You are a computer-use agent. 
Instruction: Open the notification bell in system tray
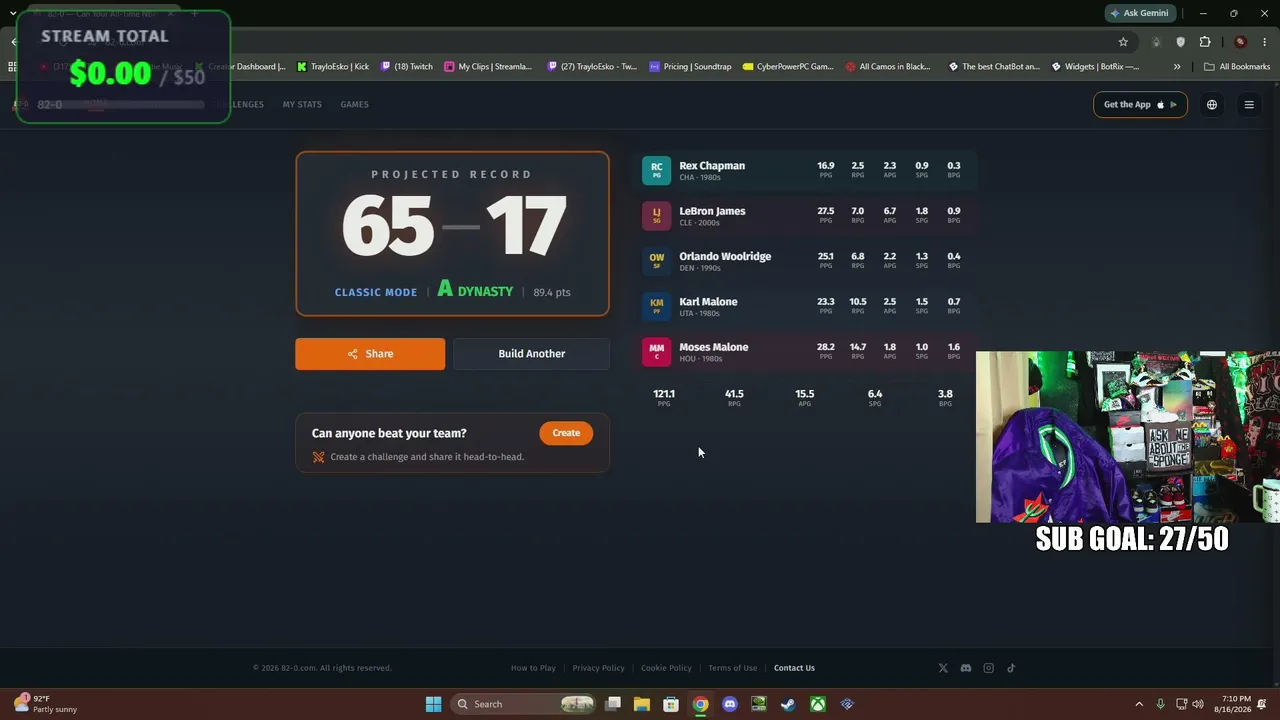(1262, 704)
